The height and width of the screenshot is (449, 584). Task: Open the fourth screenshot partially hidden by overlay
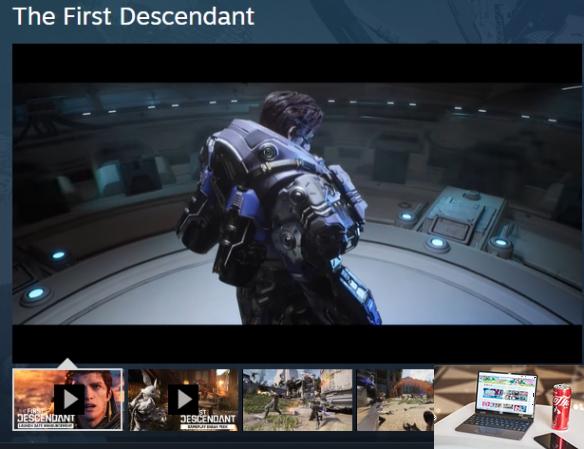tap(395, 399)
